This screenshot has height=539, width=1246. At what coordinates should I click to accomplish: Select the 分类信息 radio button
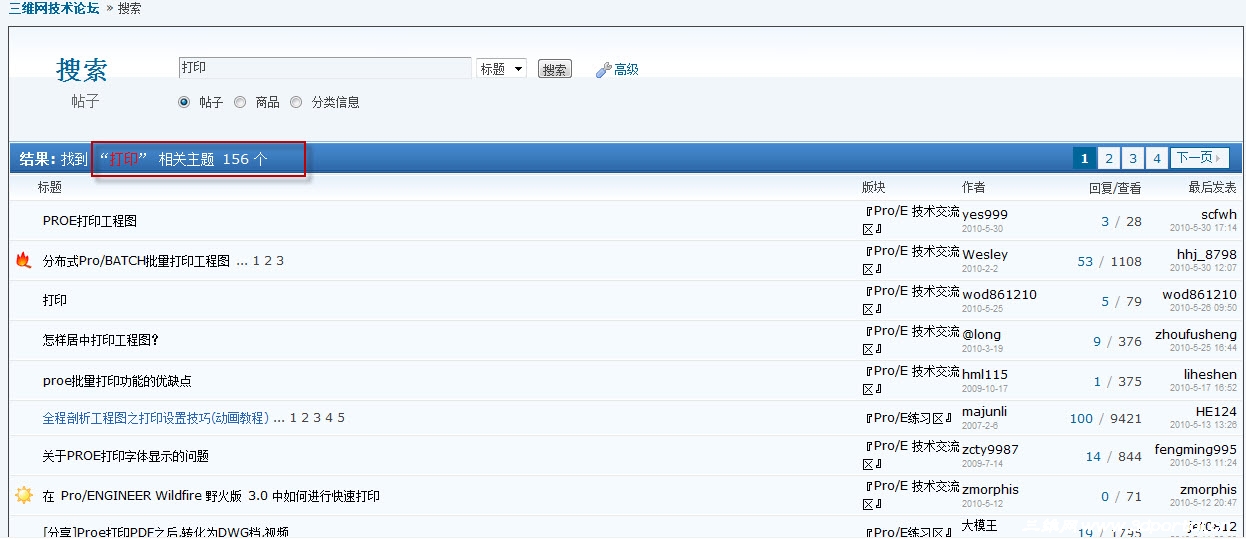[x=296, y=102]
